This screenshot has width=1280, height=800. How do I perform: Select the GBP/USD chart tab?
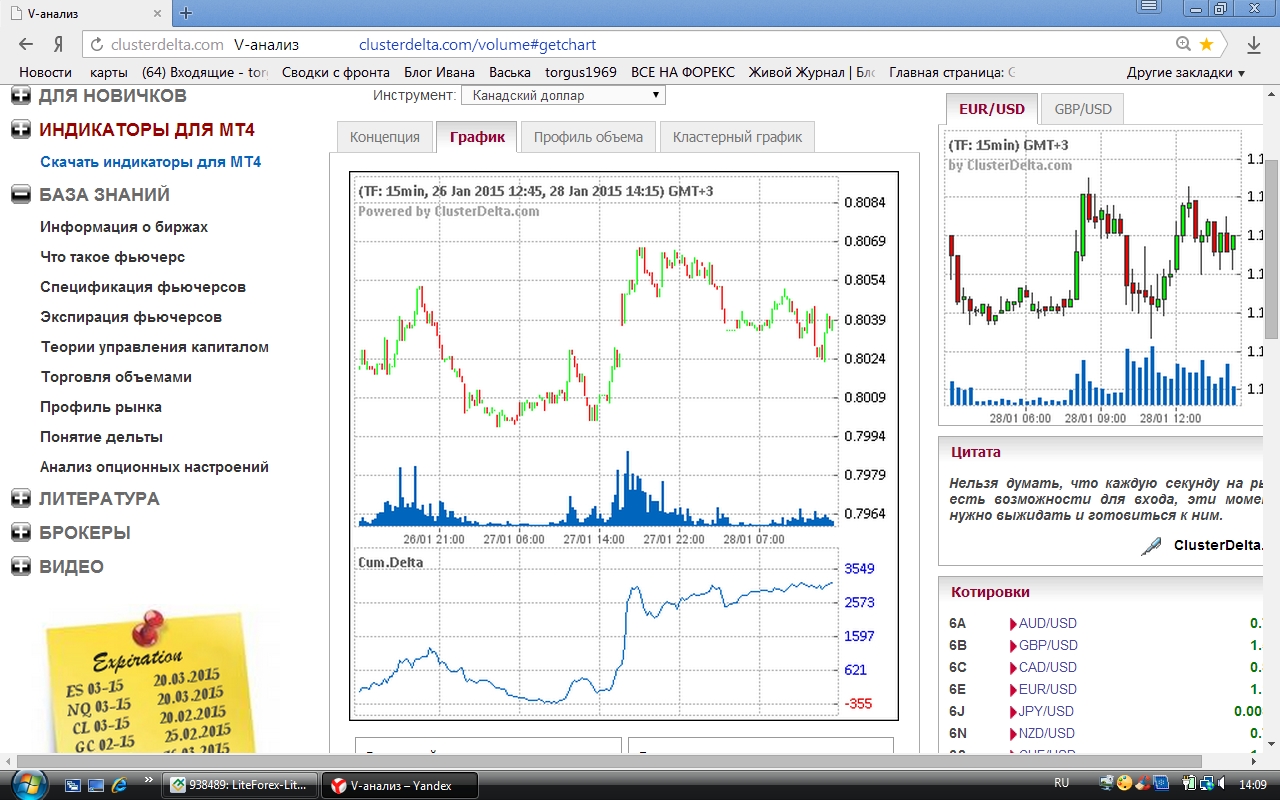(x=1082, y=109)
